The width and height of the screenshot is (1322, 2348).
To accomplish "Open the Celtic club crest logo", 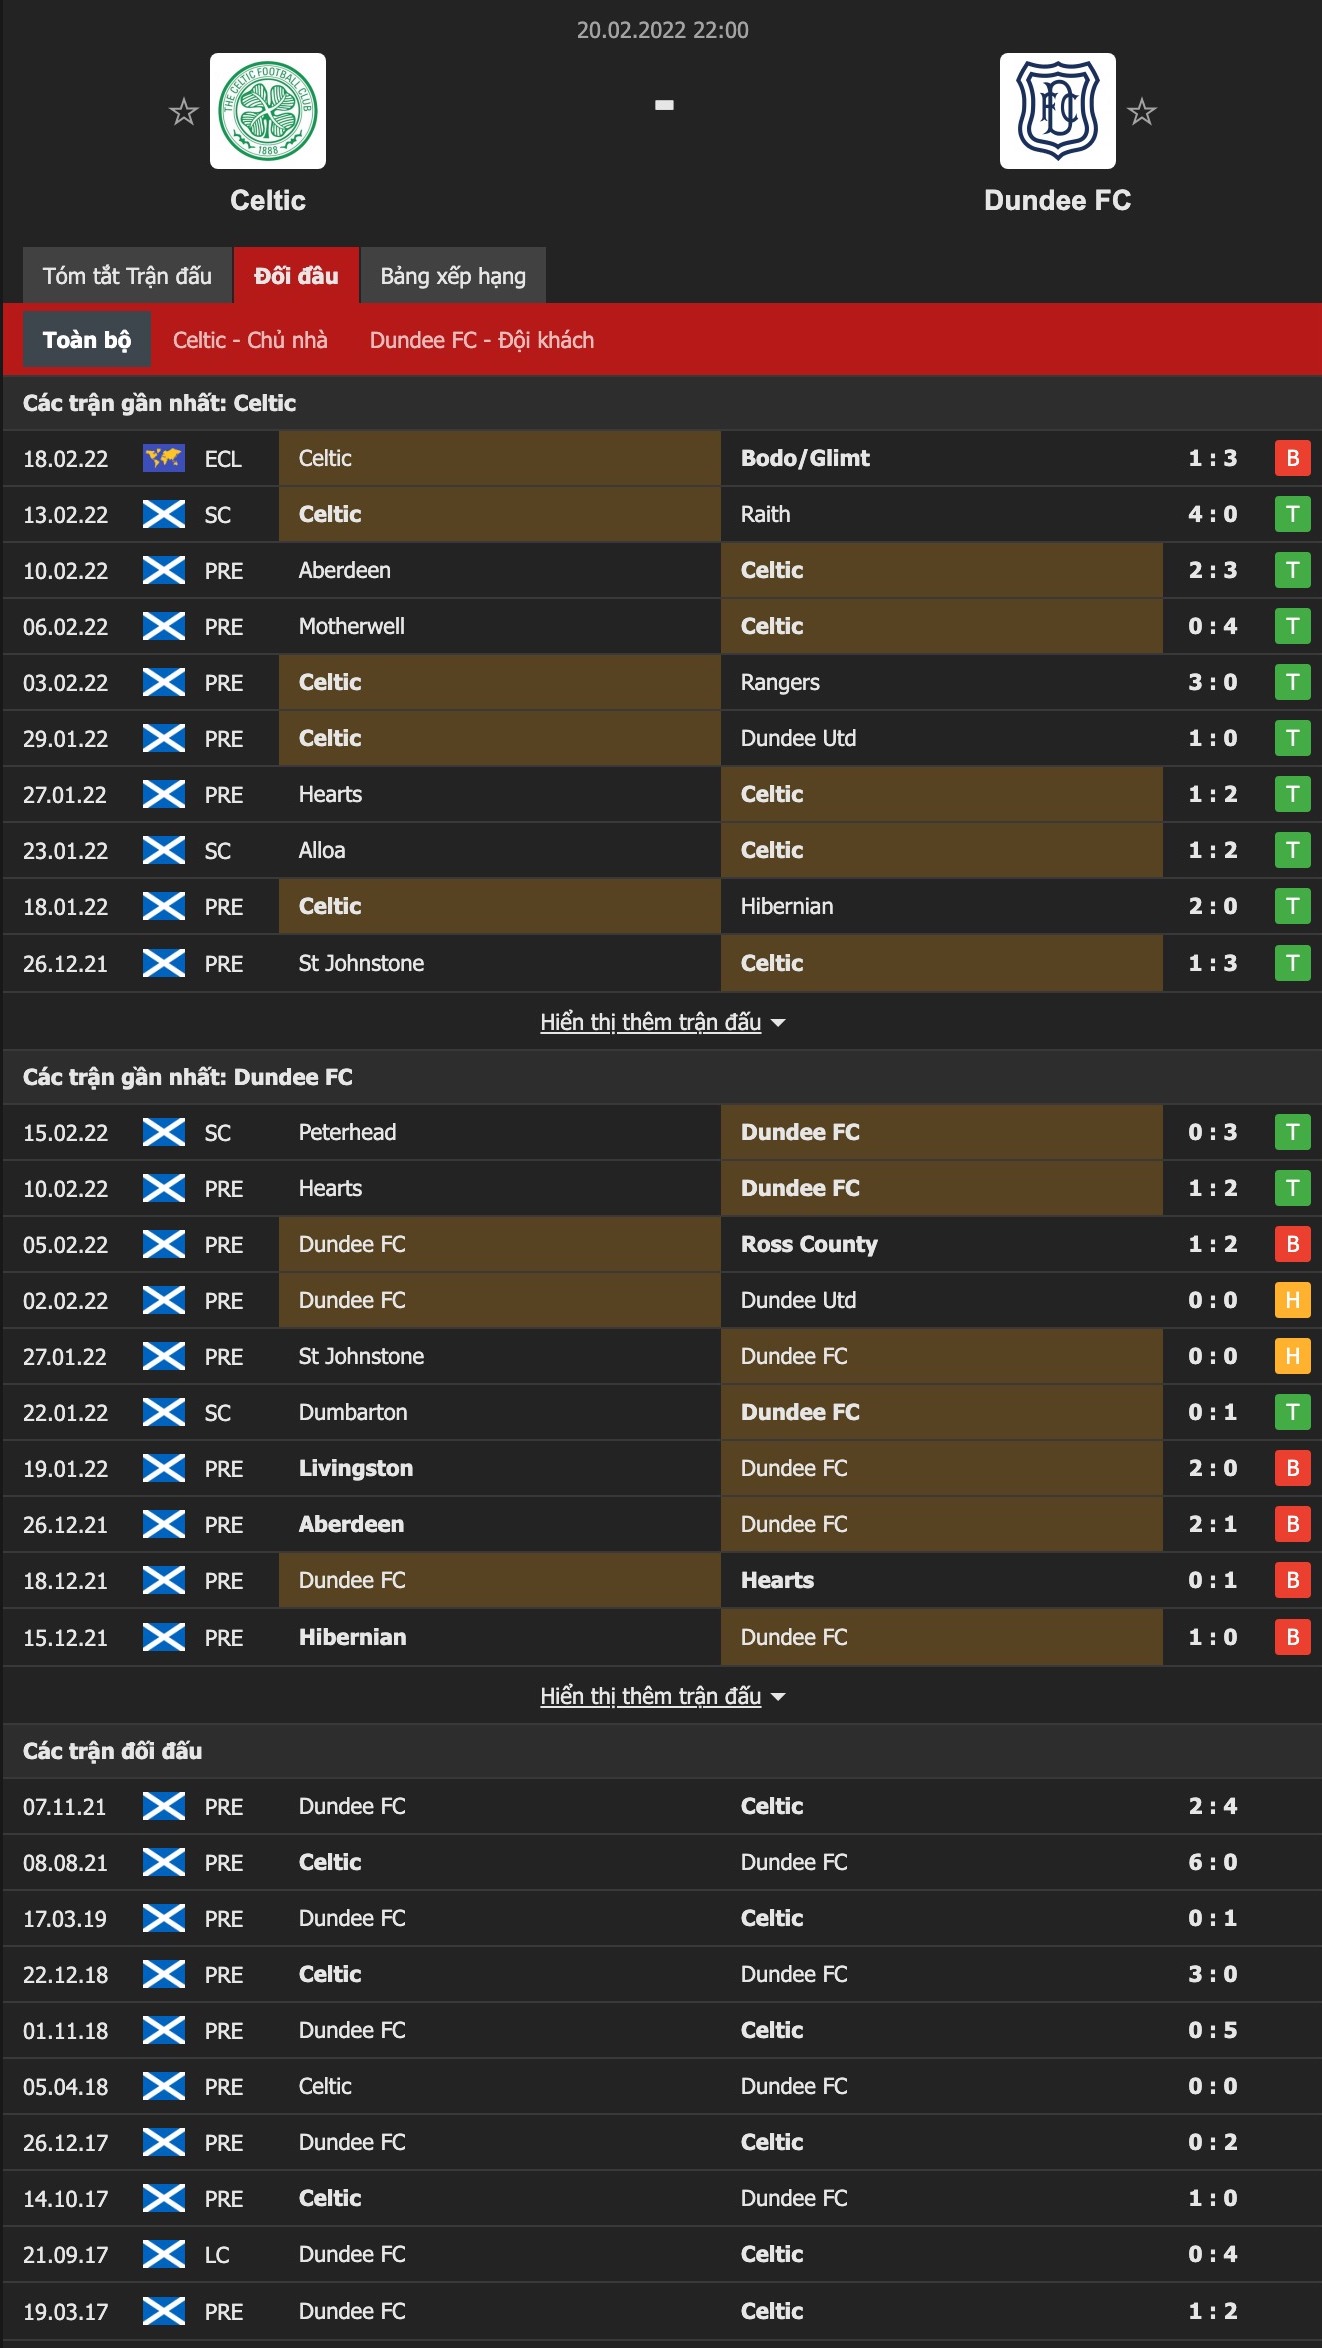I will [x=268, y=111].
